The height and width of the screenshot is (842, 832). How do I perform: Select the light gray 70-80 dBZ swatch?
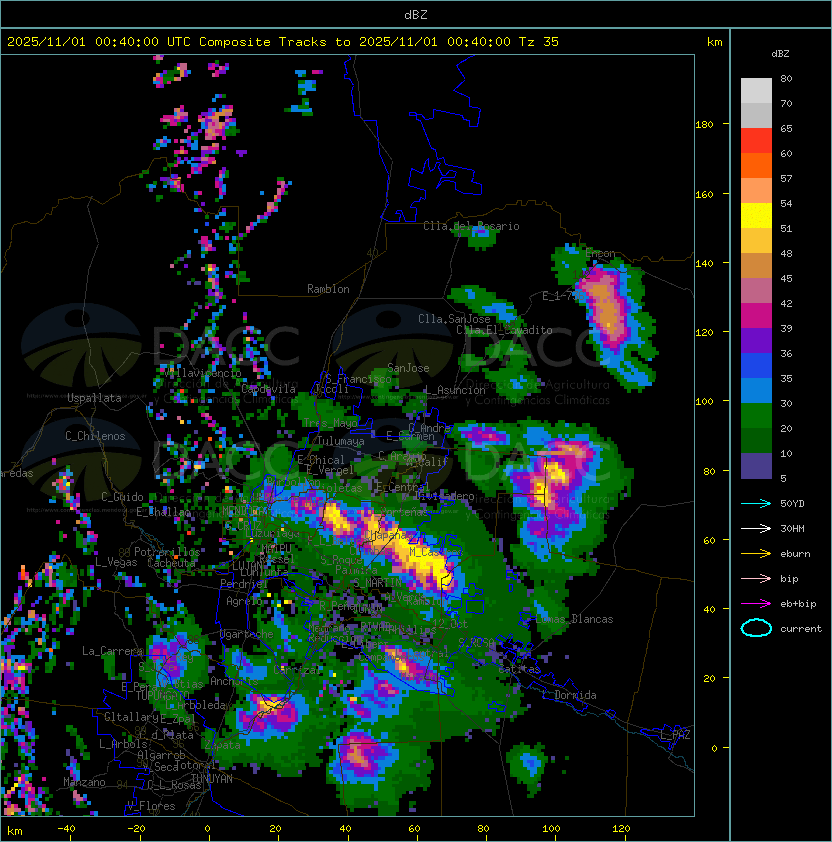coord(756,91)
